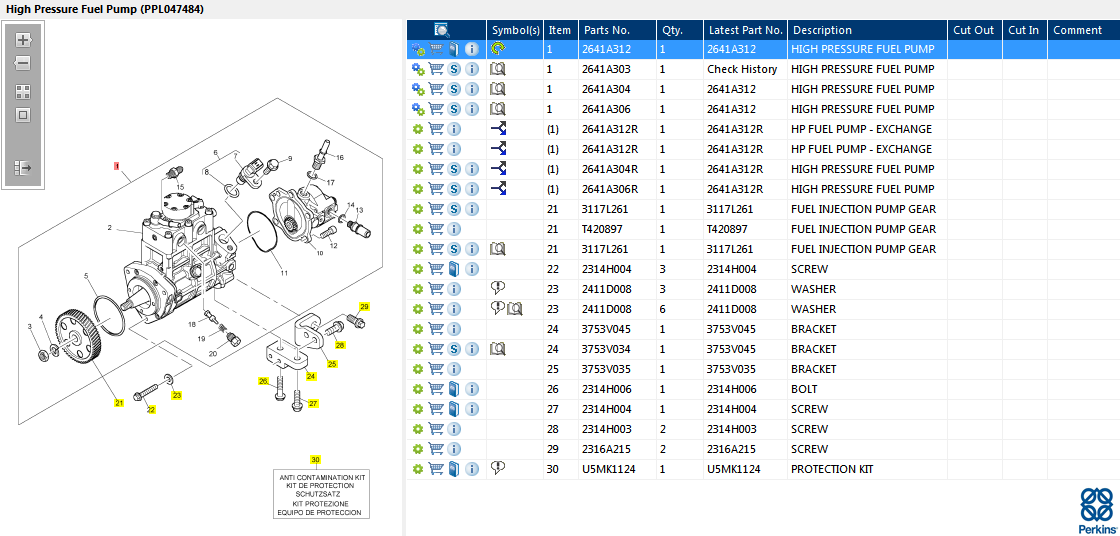Open info for part 2316A215 screw
Image resolution: width=1120 pixels, height=536 pixels.
pos(454,450)
